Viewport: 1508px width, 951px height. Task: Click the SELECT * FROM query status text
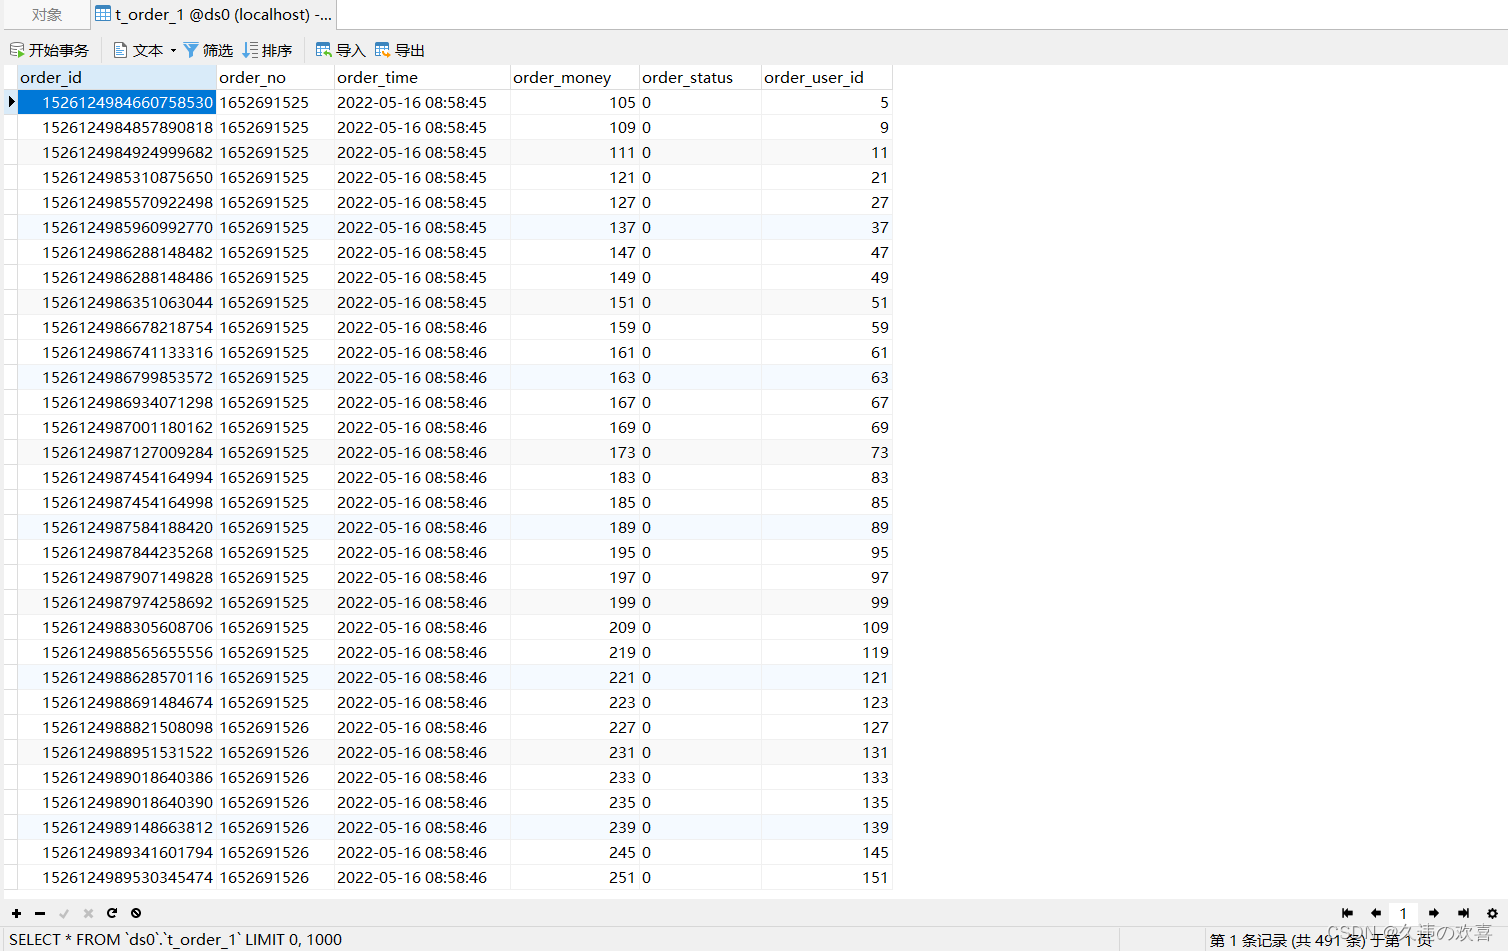(x=175, y=939)
